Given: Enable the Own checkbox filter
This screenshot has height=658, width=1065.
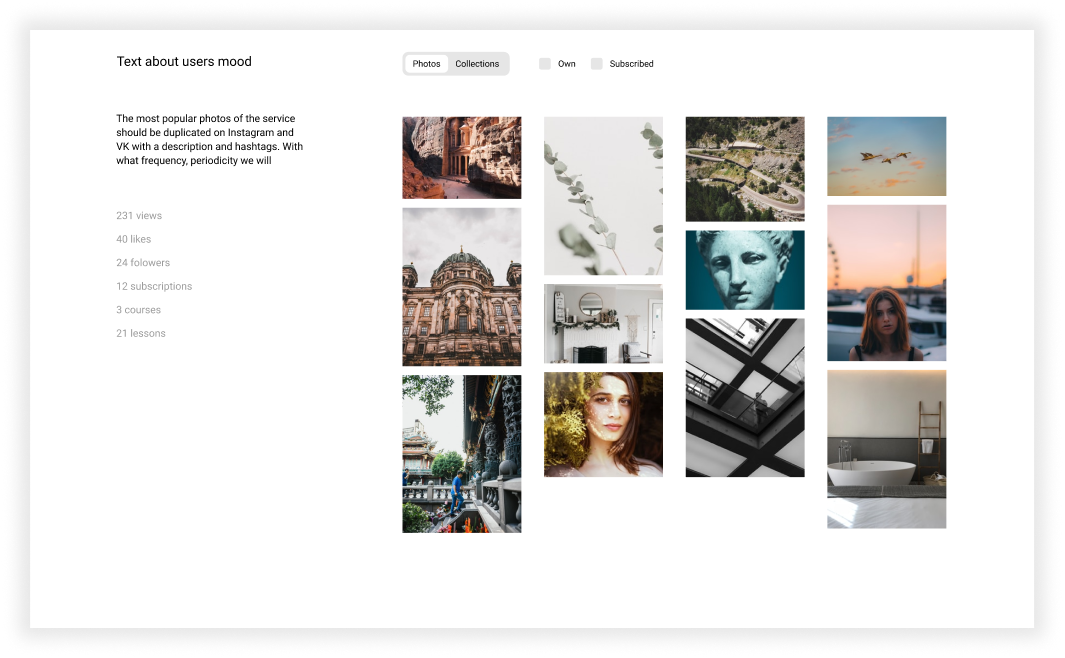Looking at the screenshot, I should (545, 64).
